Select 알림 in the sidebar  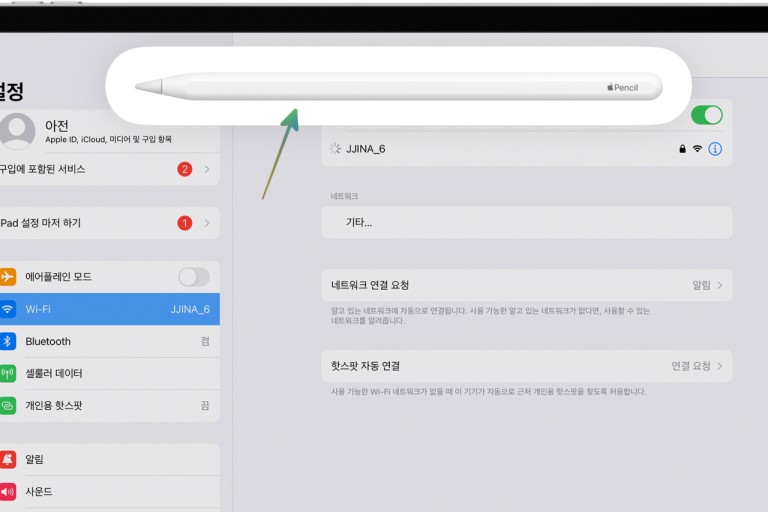coord(110,459)
